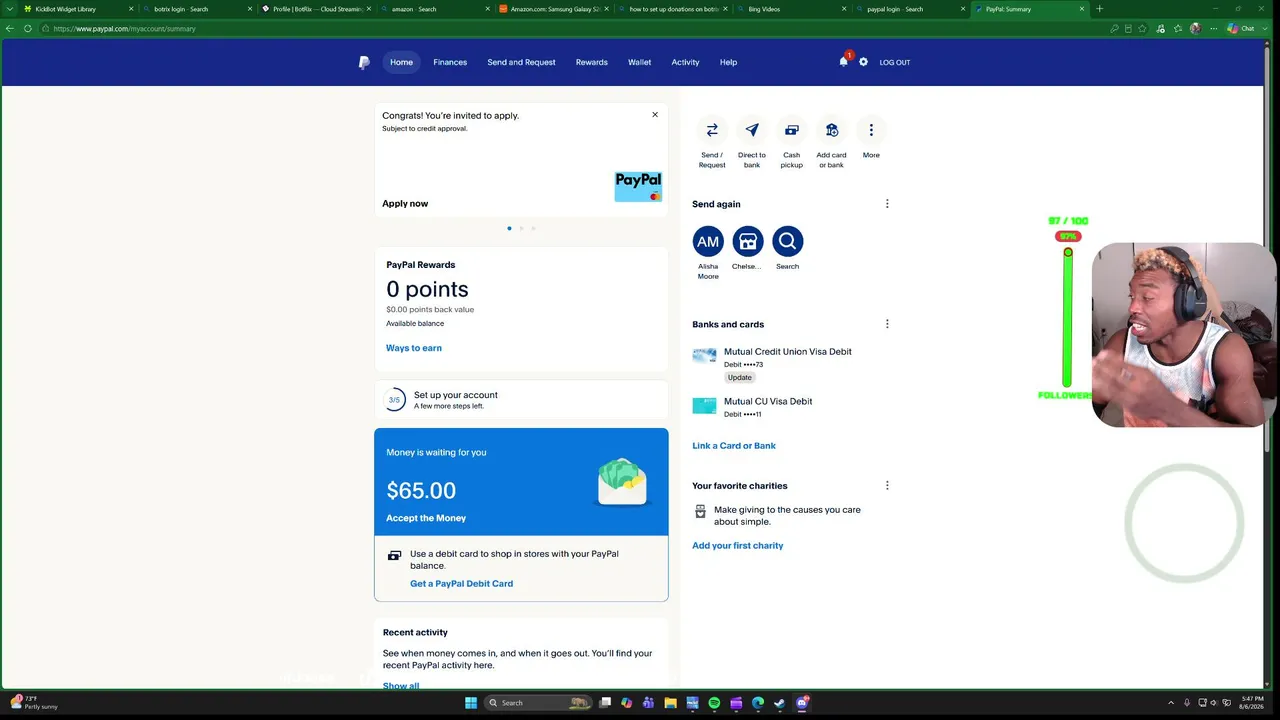Open File Explorer from the taskbar
The image size is (1280, 720).
tap(670, 703)
